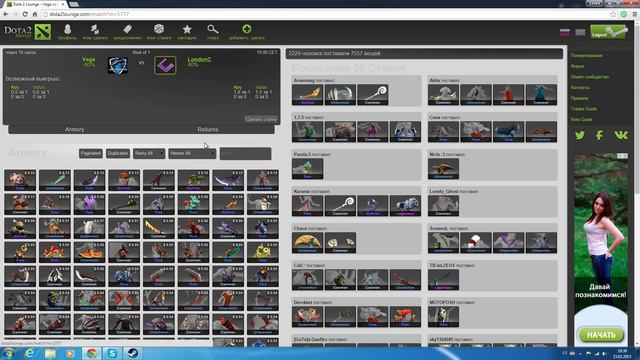Switch to the Returns tab

208,129
